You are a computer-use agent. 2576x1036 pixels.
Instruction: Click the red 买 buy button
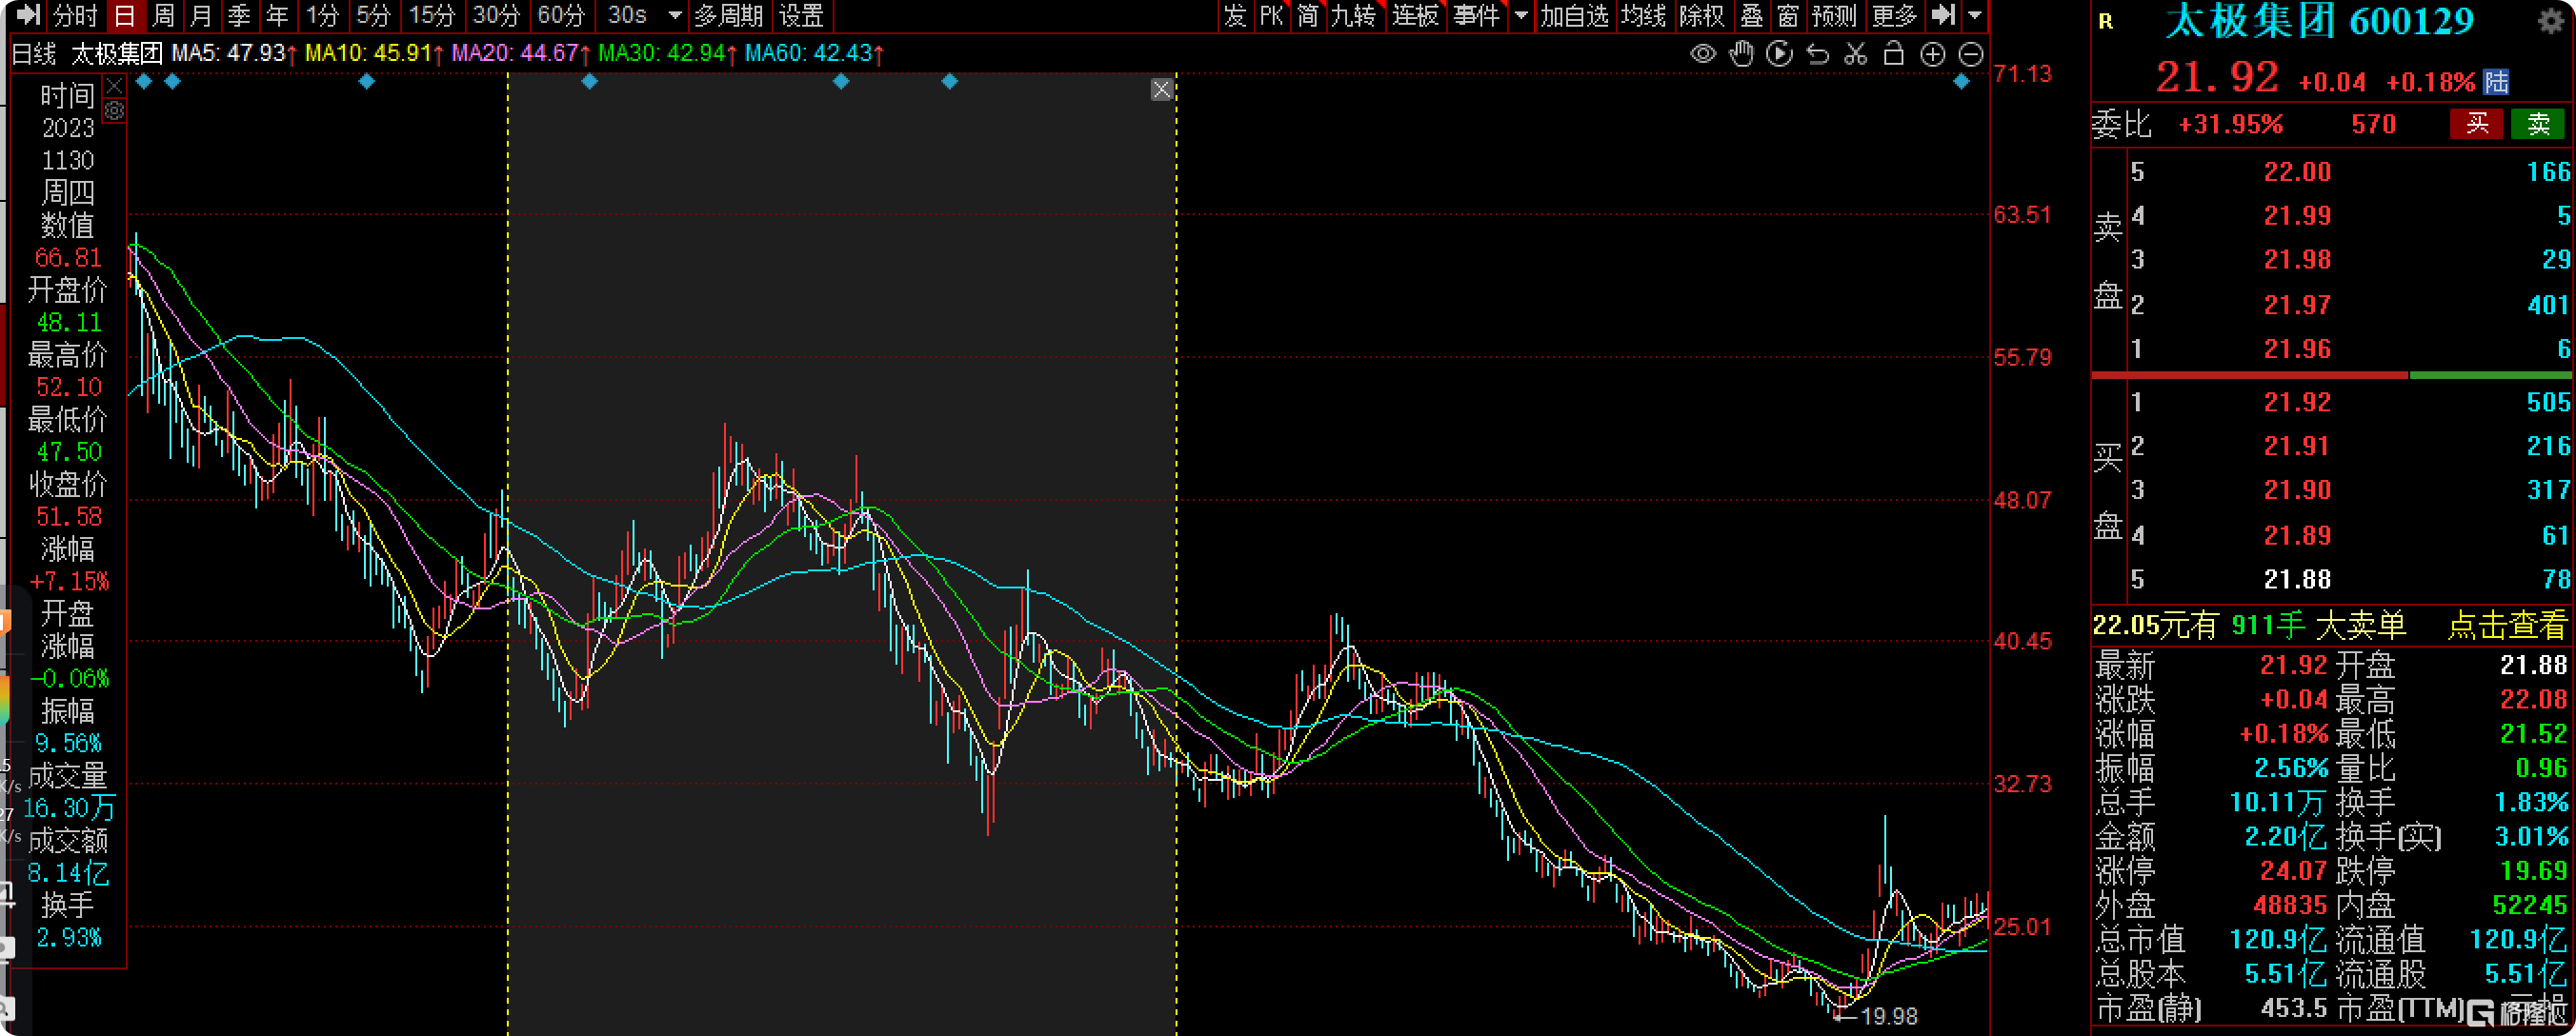click(2476, 124)
